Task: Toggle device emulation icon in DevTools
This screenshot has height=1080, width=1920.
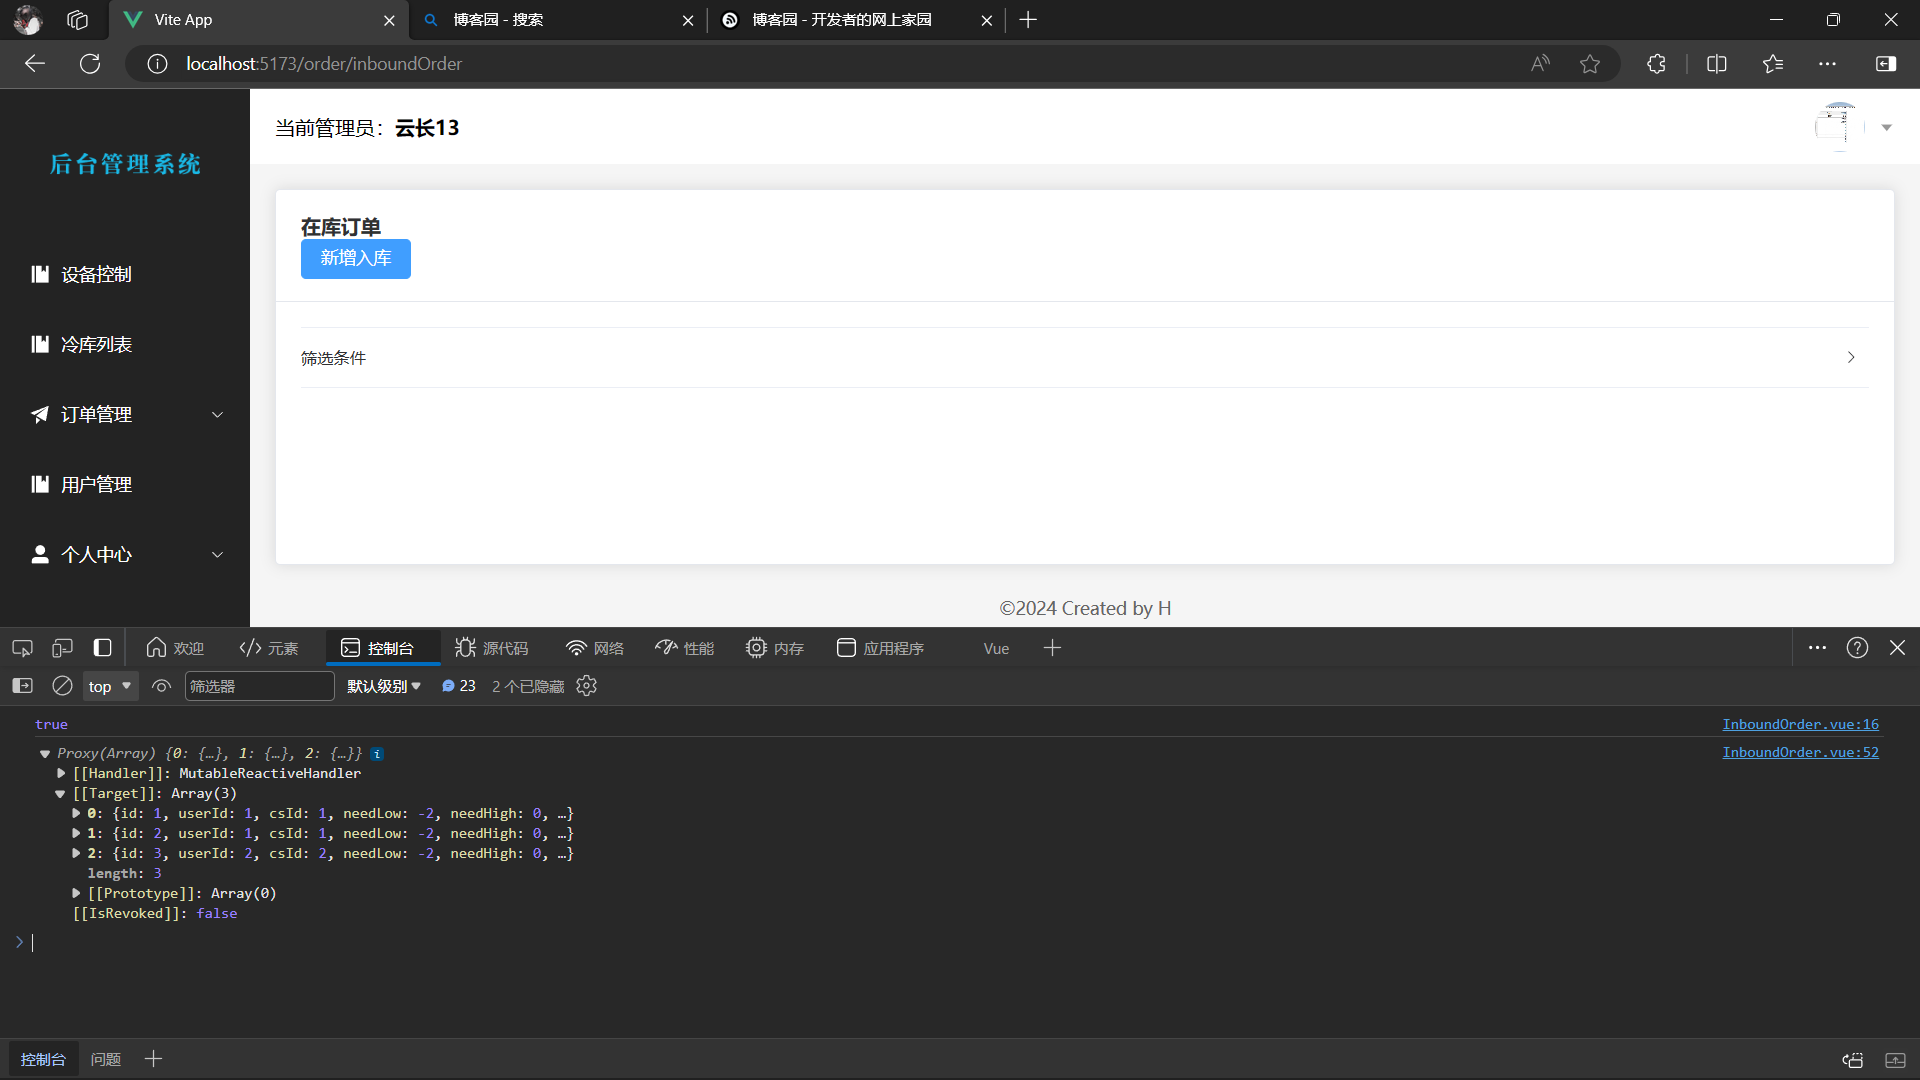Action: [x=62, y=648]
